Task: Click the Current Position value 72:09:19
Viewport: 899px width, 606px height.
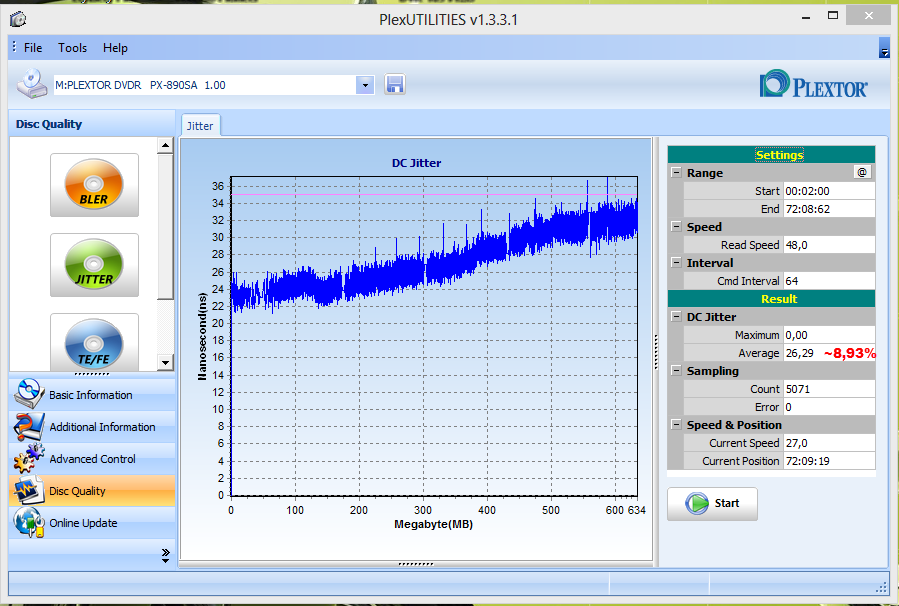Action: [x=828, y=461]
